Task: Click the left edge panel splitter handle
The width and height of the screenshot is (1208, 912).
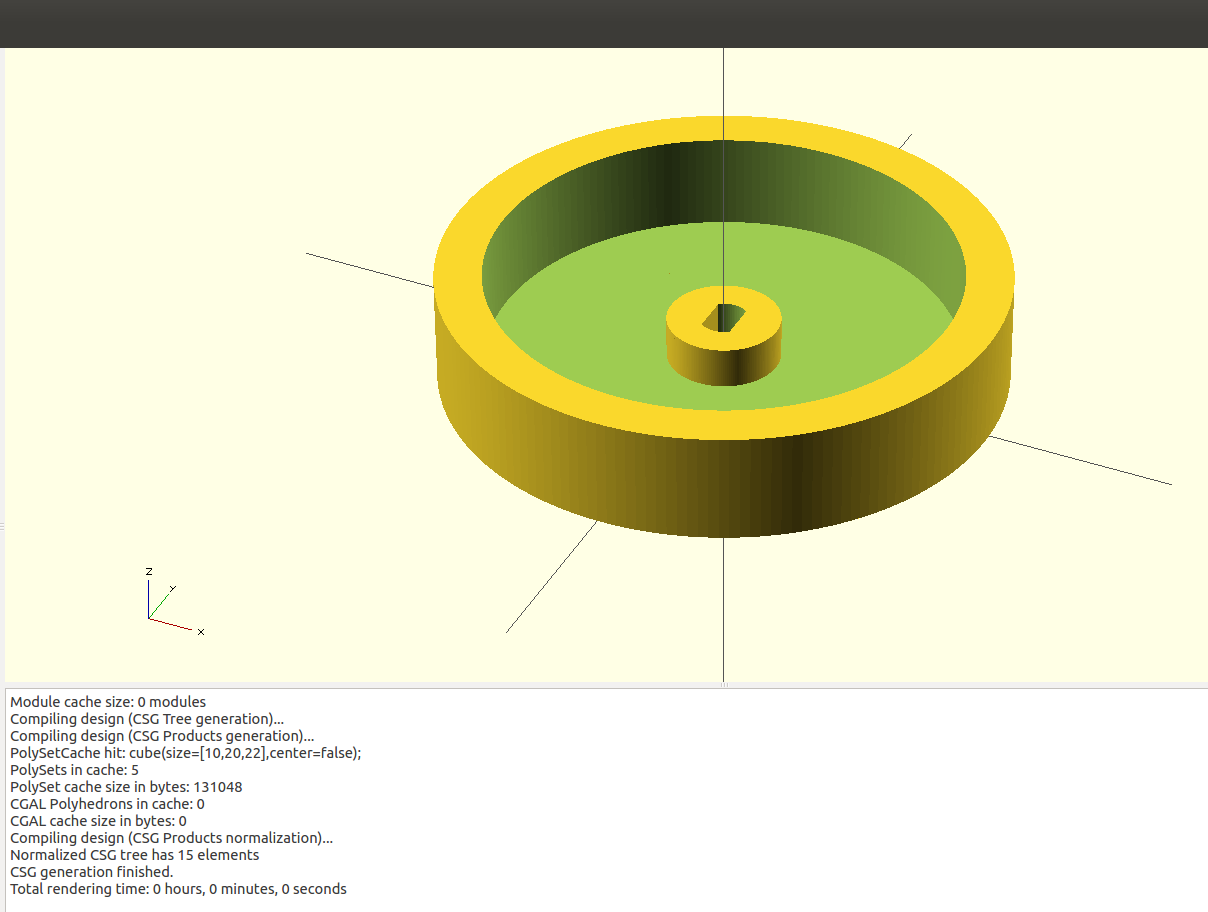Action: coord(2,525)
